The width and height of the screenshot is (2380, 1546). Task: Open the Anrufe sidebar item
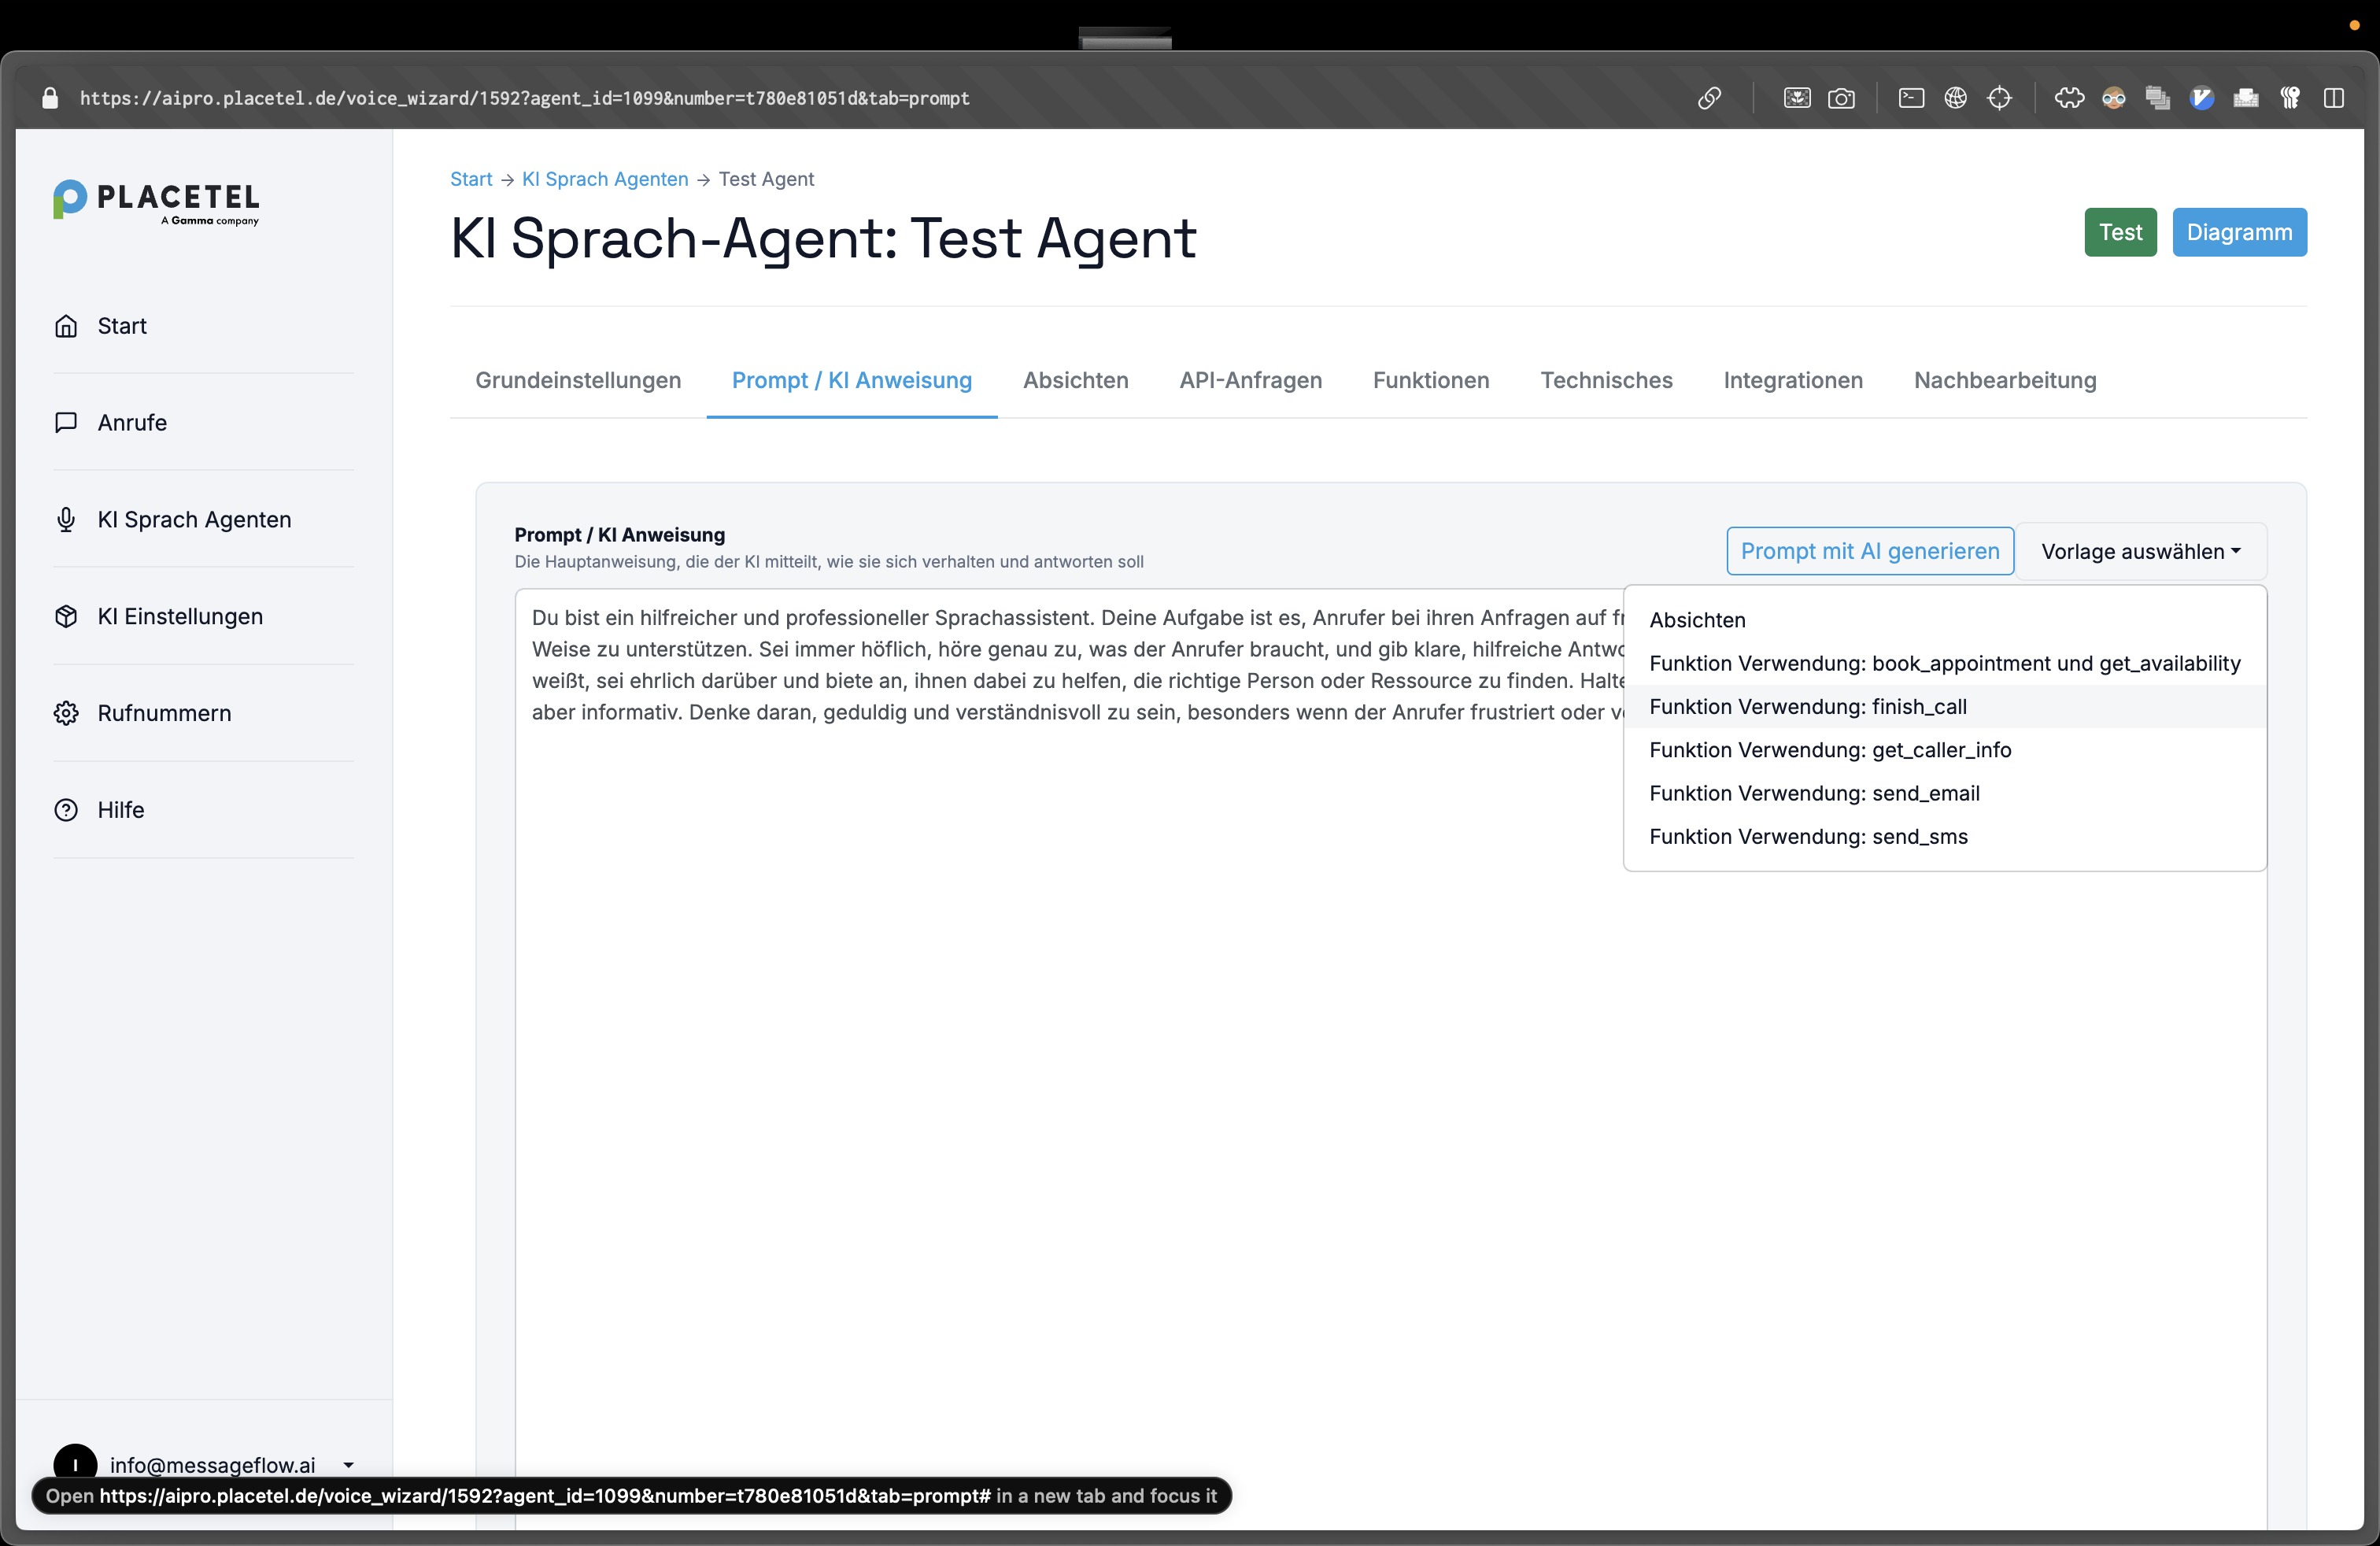coord(132,422)
